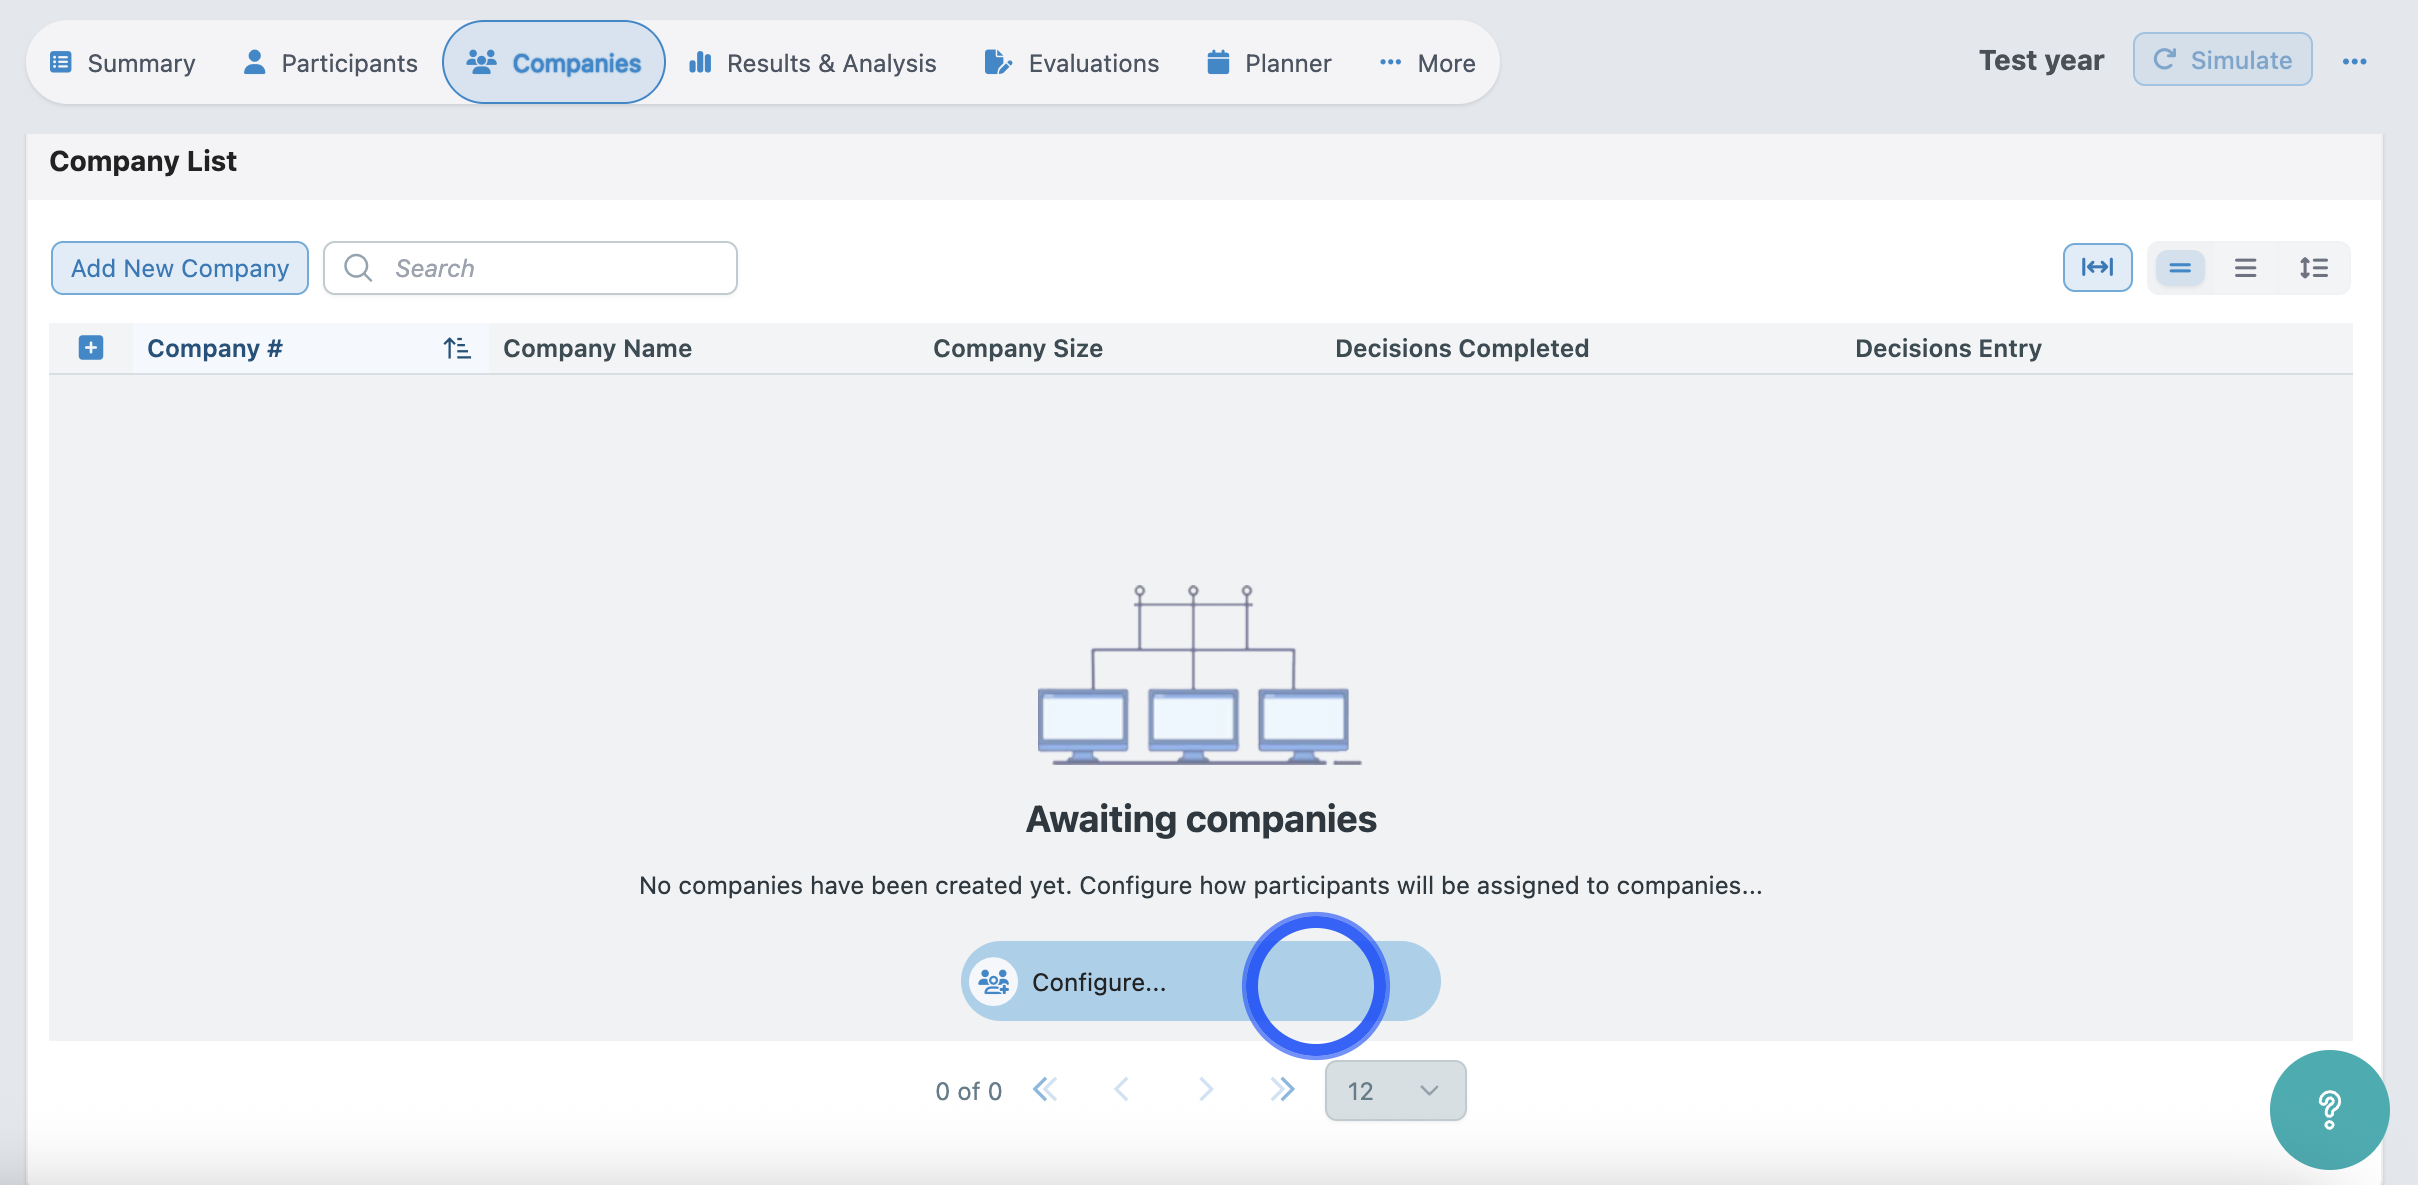Click Add New Company button
2418x1185 pixels.
tap(180, 268)
